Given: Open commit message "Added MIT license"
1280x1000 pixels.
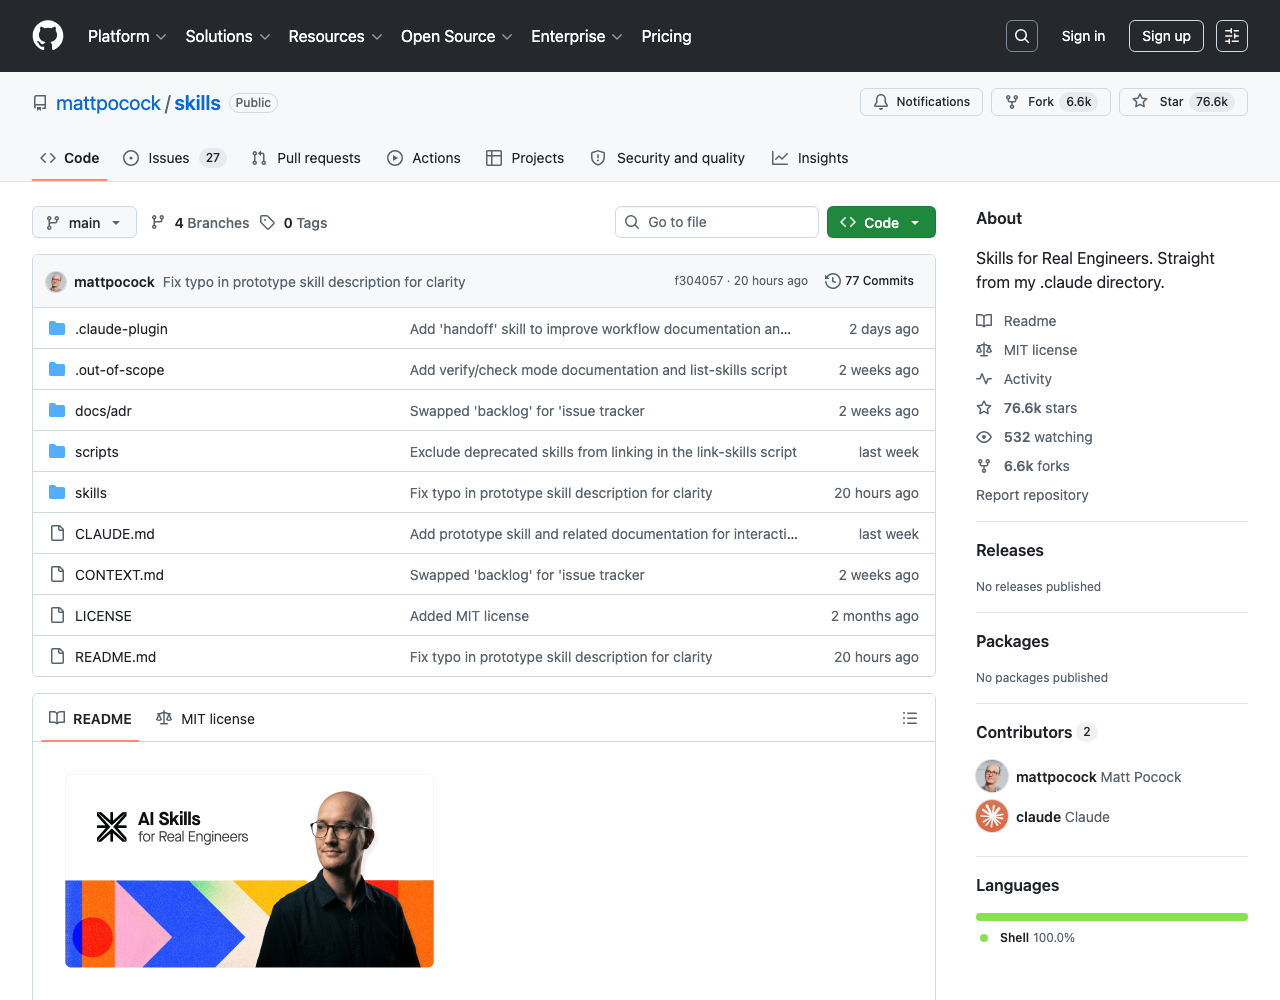Looking at the screenshot, I should [469, 616].
